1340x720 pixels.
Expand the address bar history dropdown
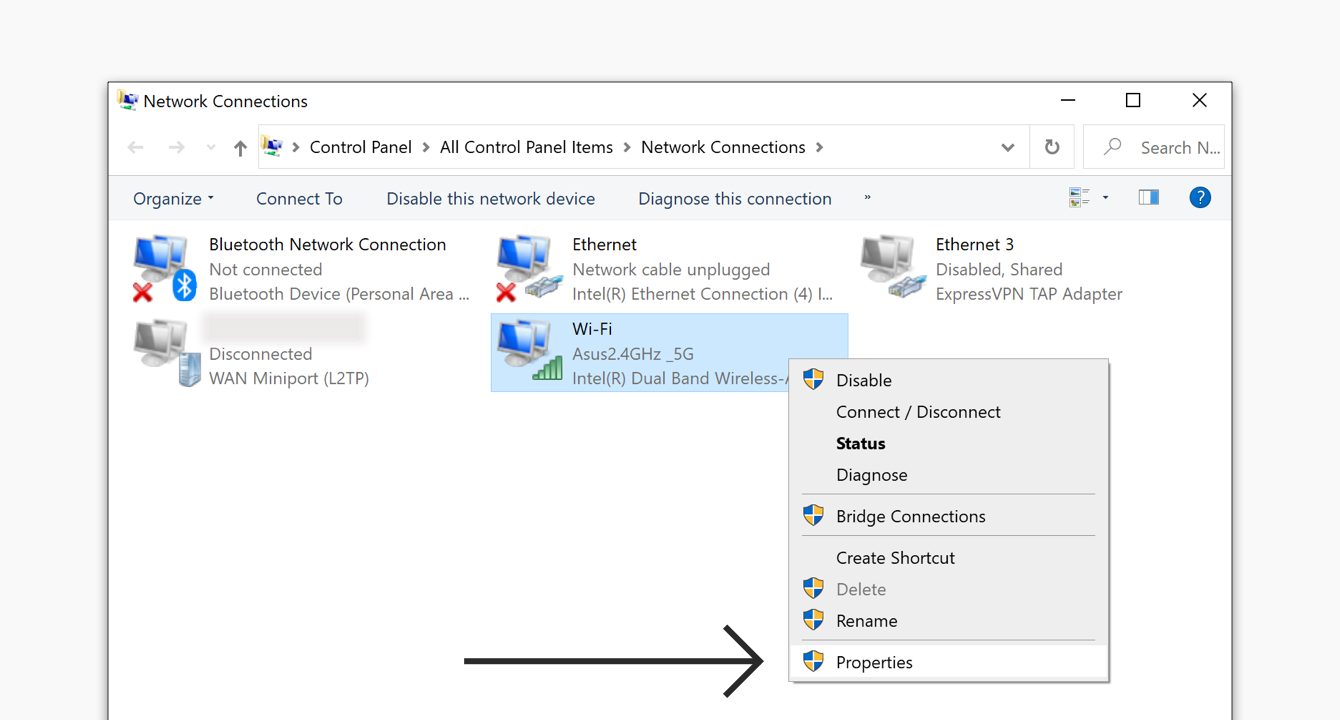tap(1008, 148)
